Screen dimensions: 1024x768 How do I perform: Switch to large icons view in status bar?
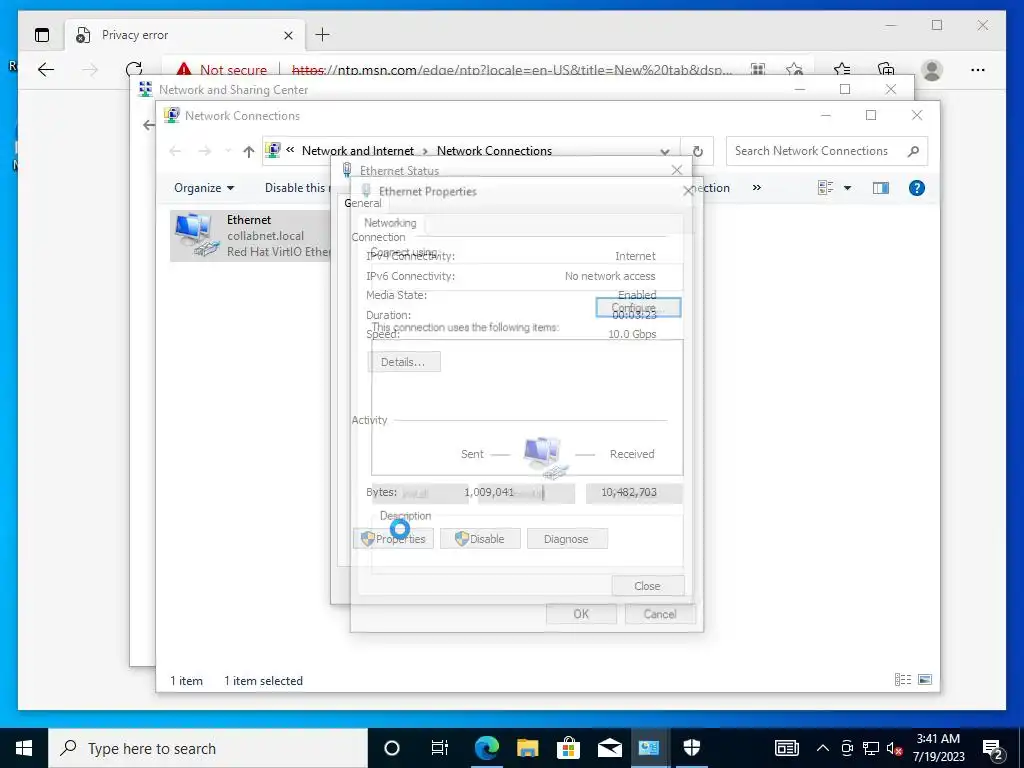click(925, 680)
